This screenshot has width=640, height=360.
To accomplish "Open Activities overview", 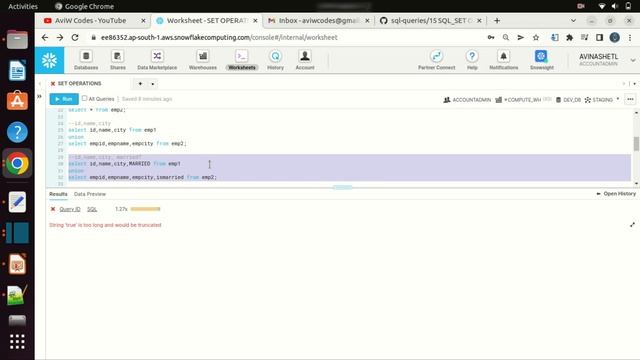I will point(23,6).
